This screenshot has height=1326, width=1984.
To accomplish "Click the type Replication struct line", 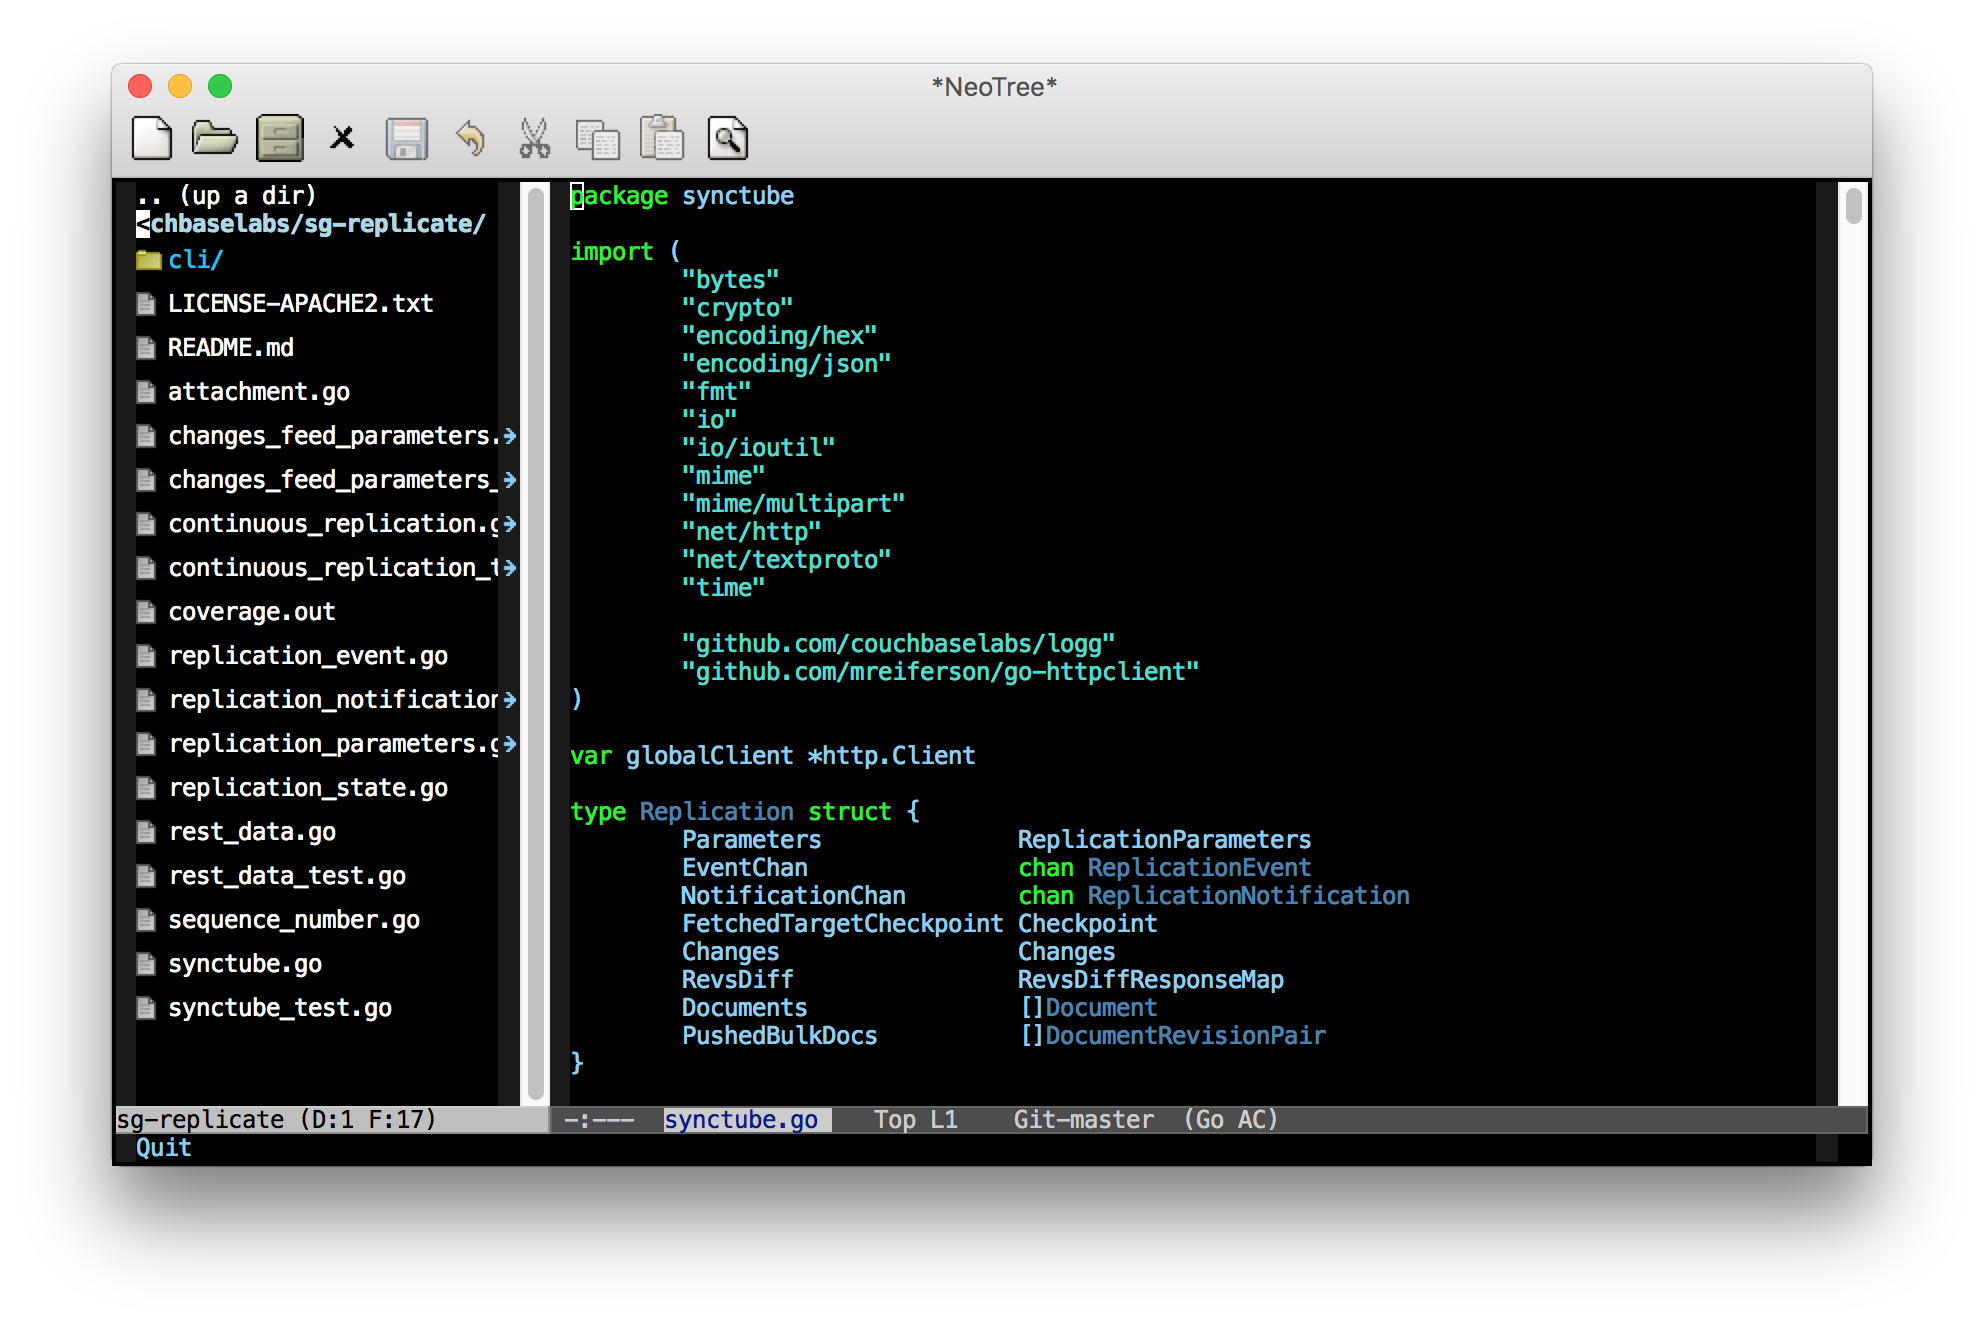I will point(745,812).
